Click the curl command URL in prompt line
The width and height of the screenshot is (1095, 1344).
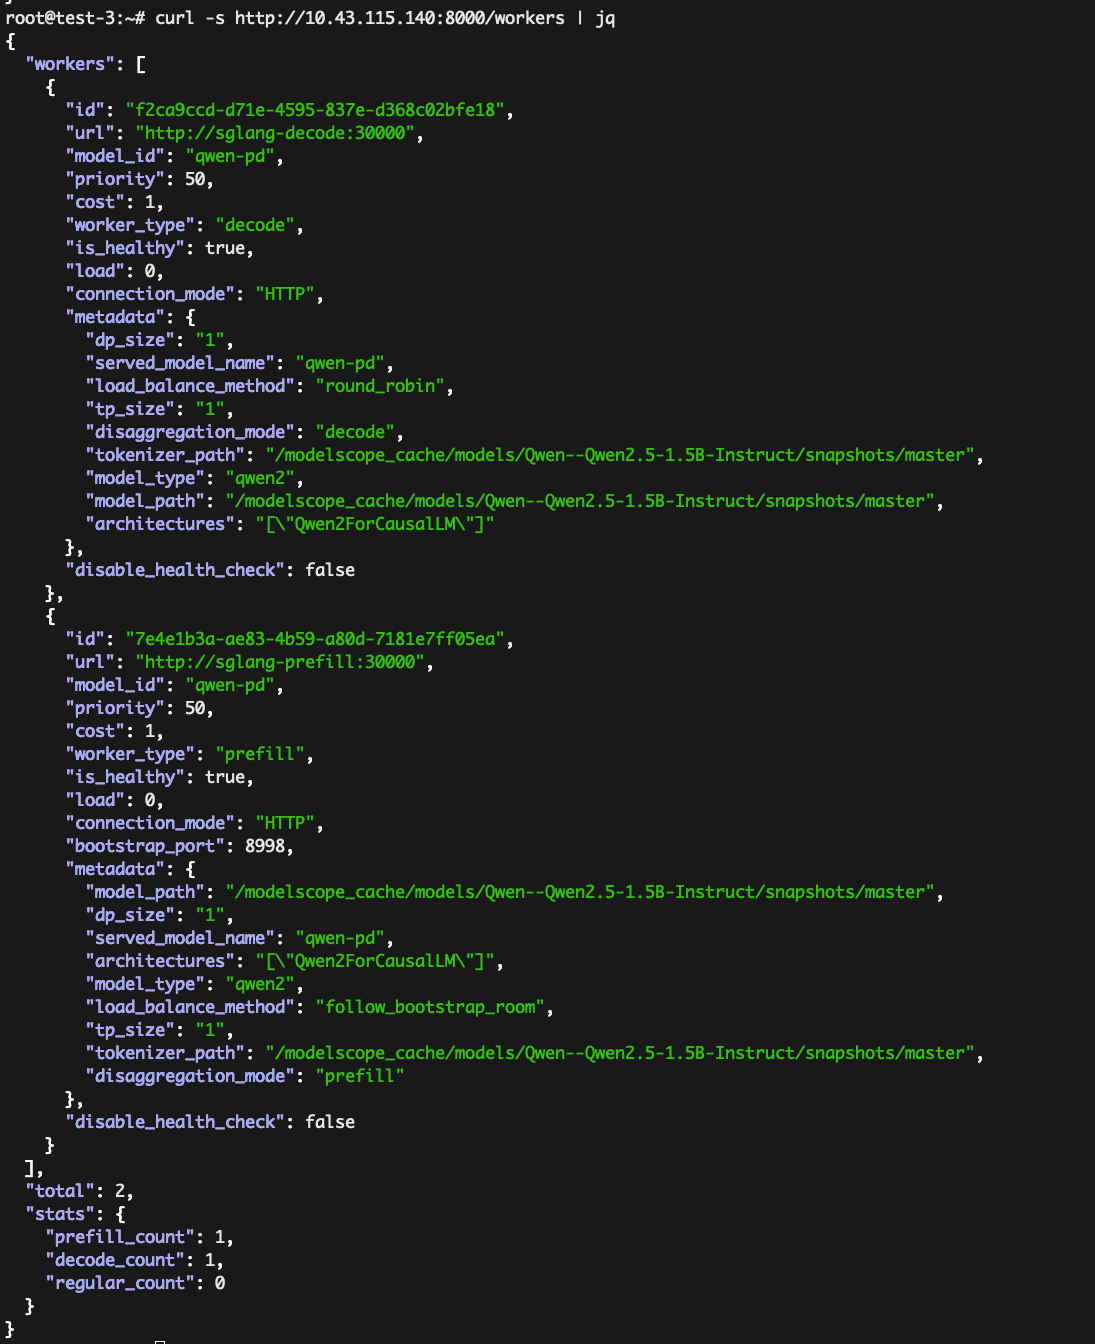[400, 18]
